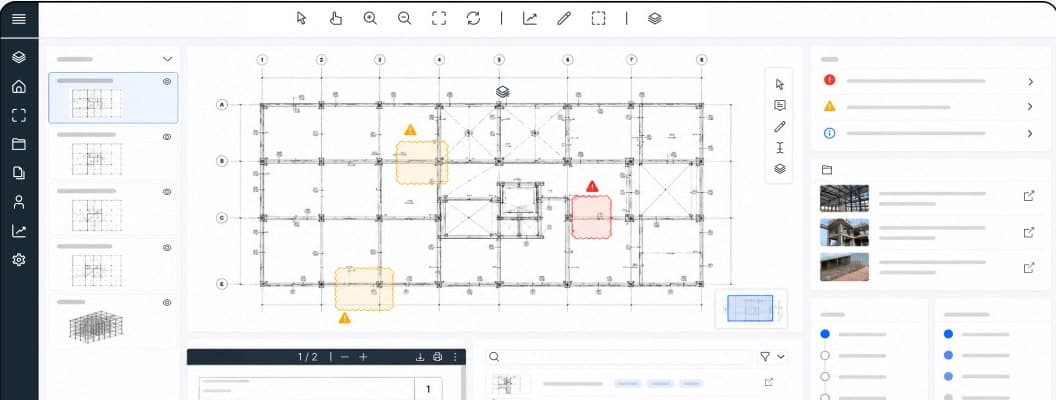Open documents in left sidebar
This screenshot has height=400, width=1056.
[19, 173]
